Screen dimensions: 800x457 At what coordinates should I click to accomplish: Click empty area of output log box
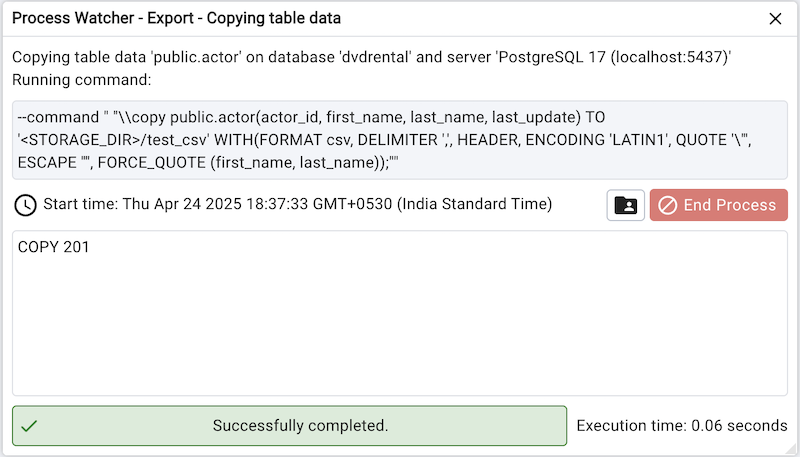click(x=400, y=330)
